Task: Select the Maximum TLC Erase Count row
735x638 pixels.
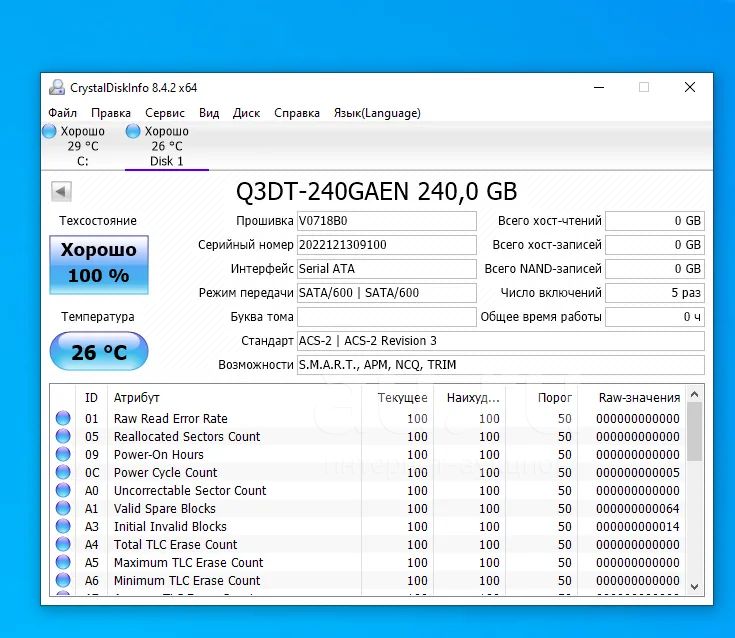Action: [368, 562]
